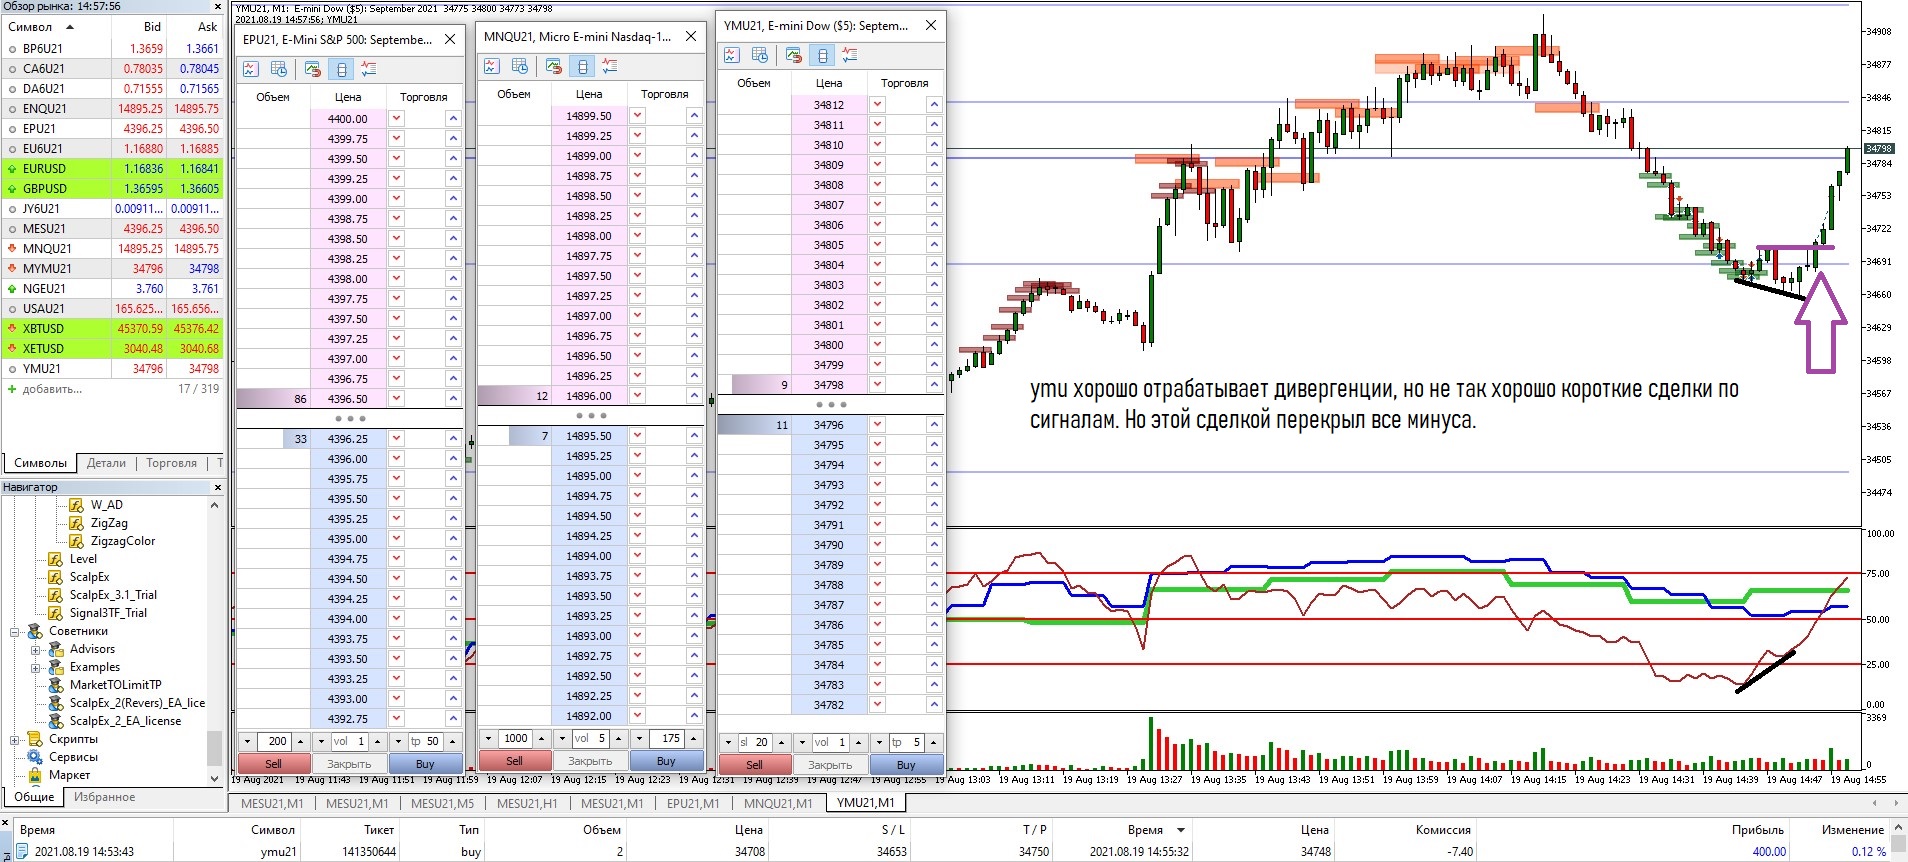Click Buy button in YMU21 depth window
1908x862 pixels.
tap(906, 765)
